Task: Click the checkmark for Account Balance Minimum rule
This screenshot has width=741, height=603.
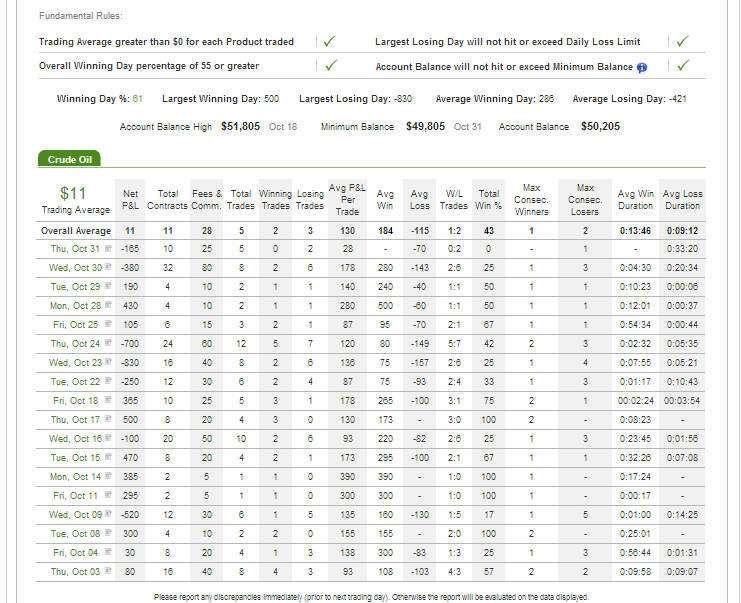Action: [683, 65]
